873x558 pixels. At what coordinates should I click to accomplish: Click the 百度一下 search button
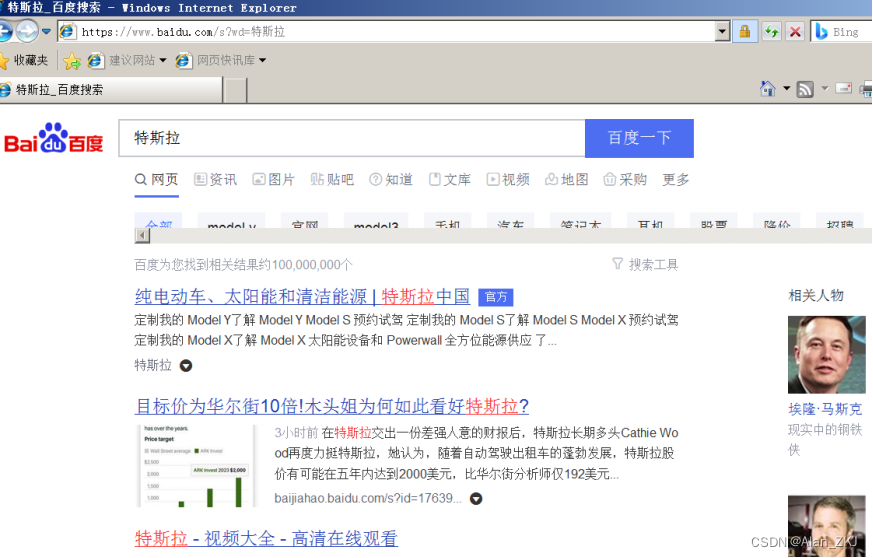click(x=639, y=138)
